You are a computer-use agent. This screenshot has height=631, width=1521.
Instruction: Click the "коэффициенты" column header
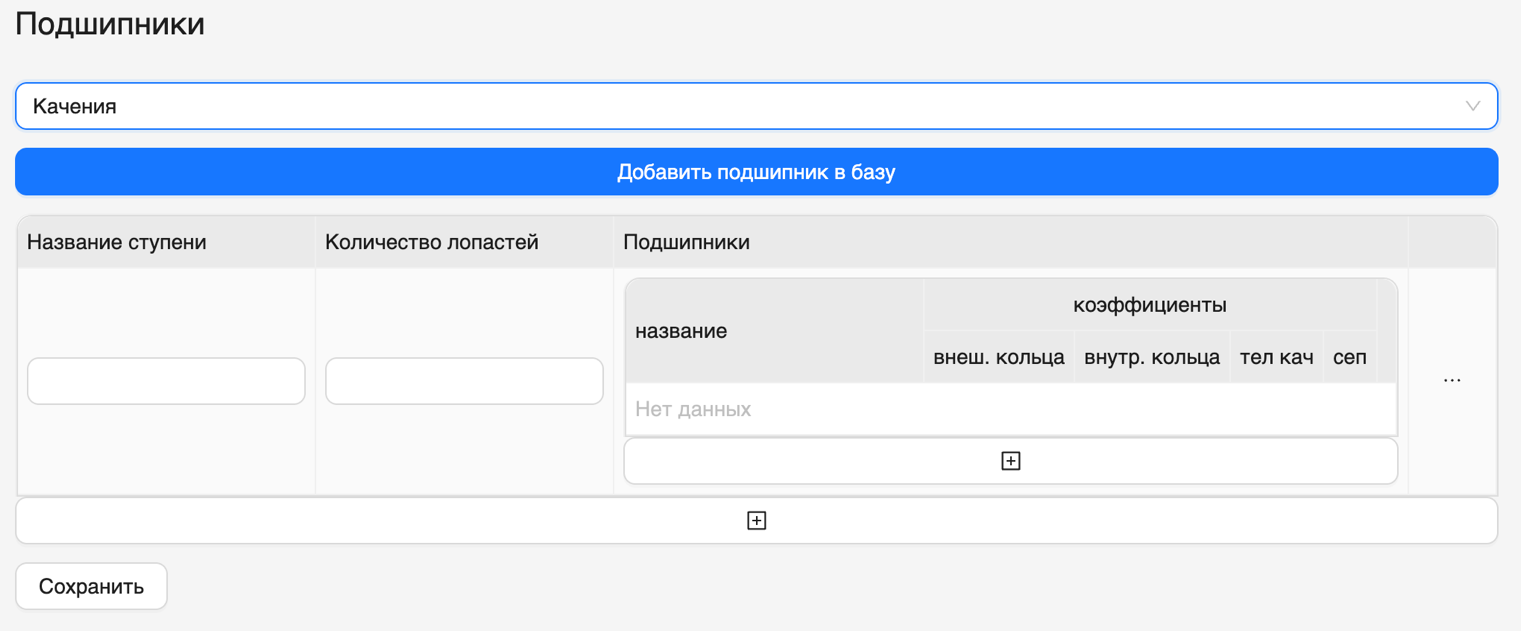pos(1150,305)
